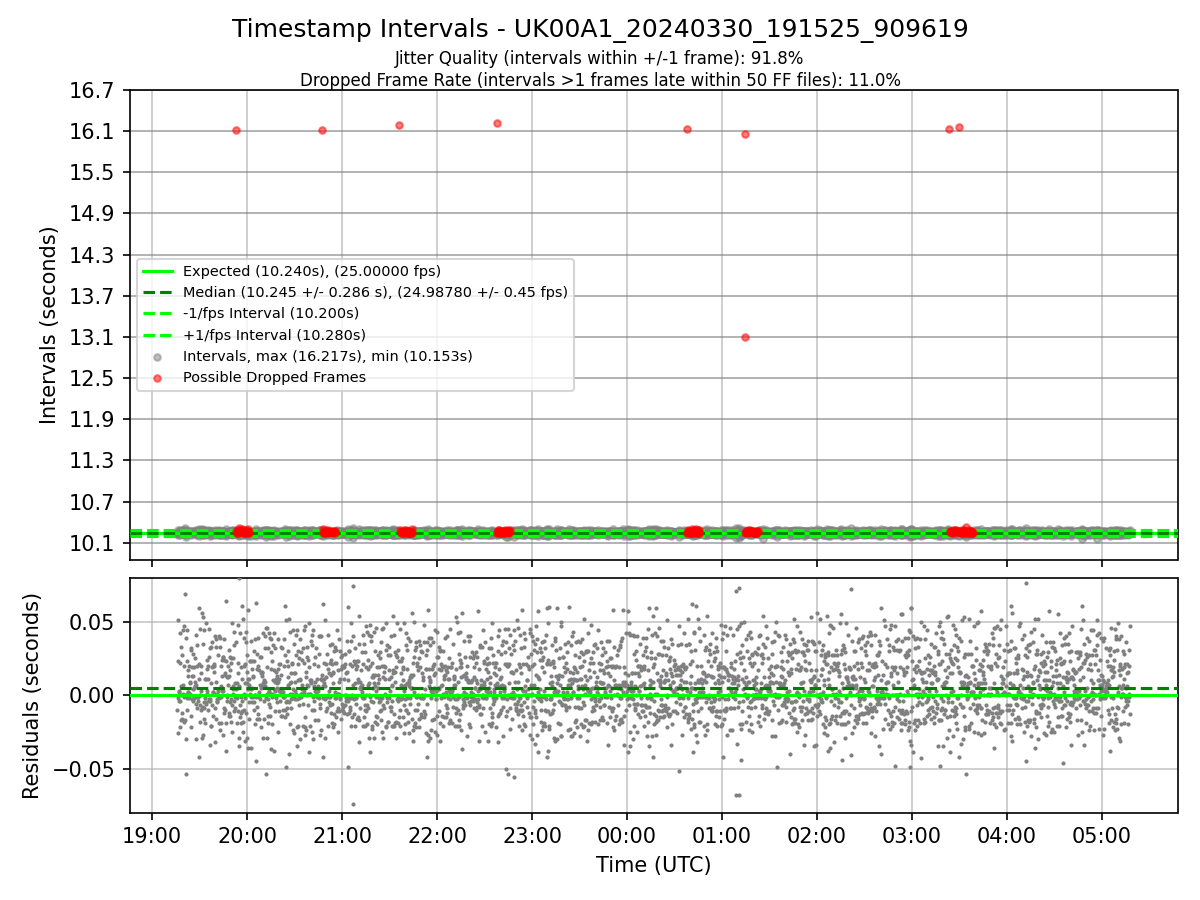Image resolution: width=1200 pixels, height=900 pixels.
Task: Select the 'Jitter Quality' subtitle line
Action: (x=599, y=58)
